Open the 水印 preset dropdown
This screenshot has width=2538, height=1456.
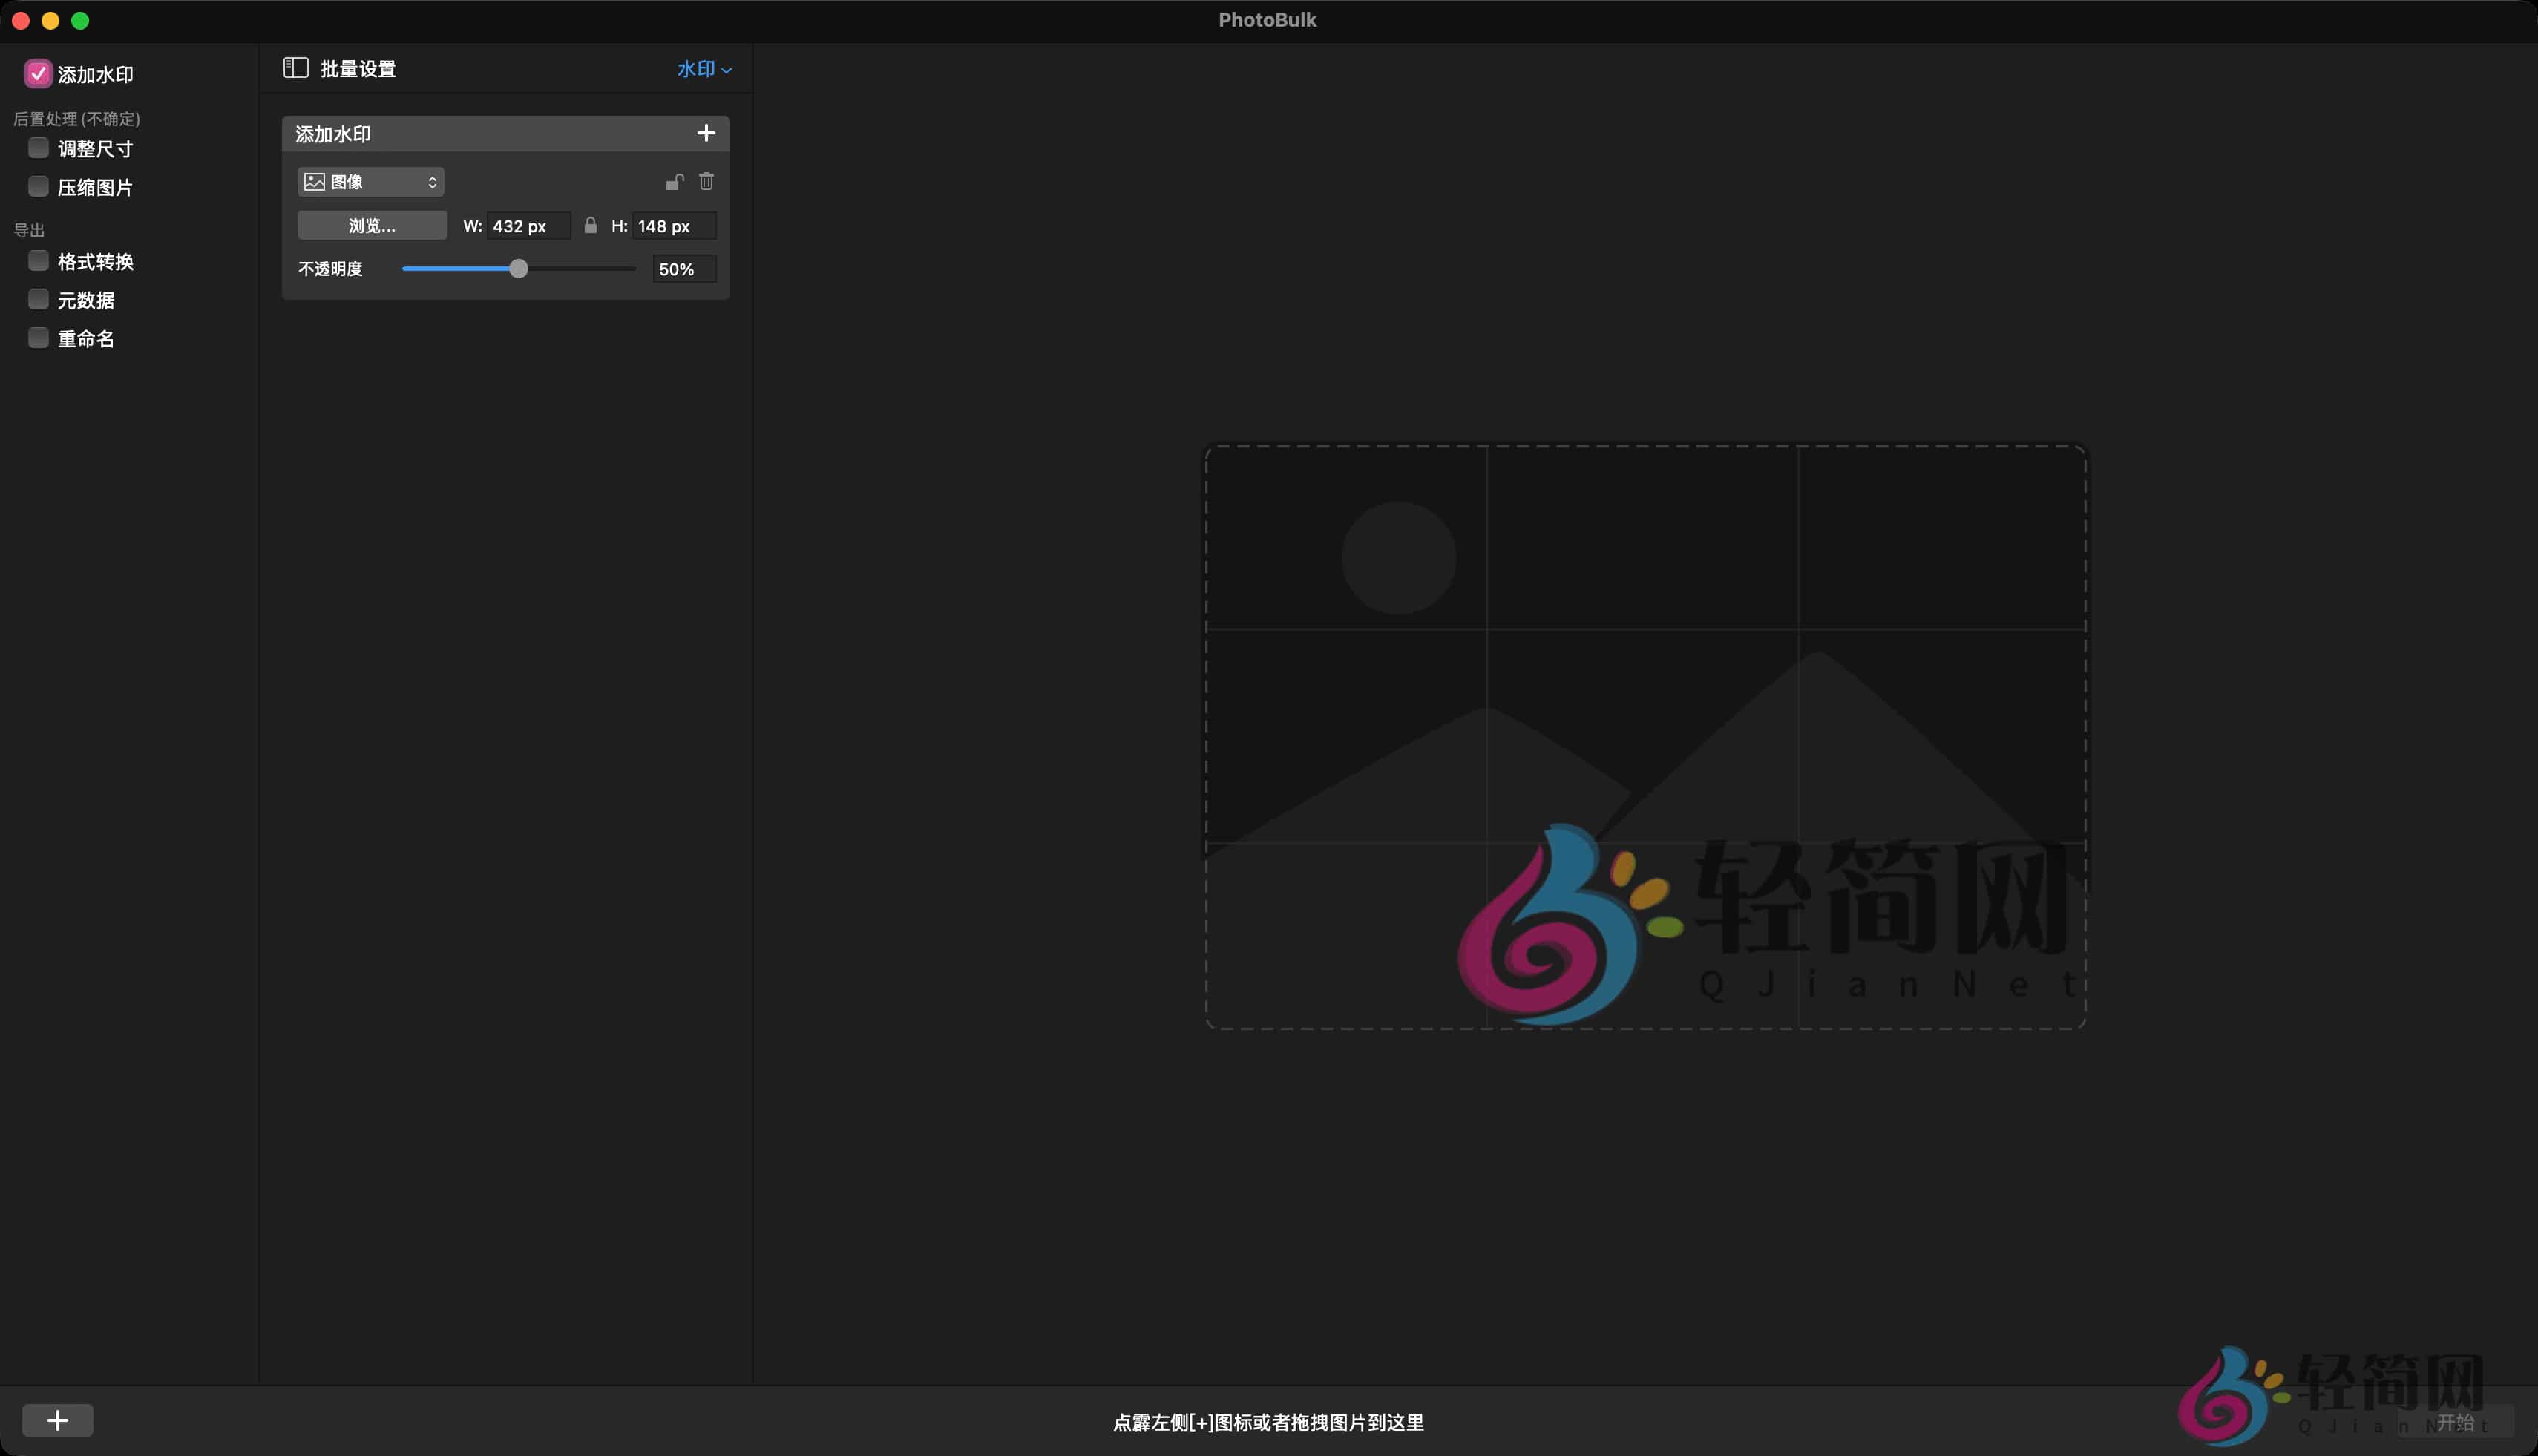click(705, 69)
